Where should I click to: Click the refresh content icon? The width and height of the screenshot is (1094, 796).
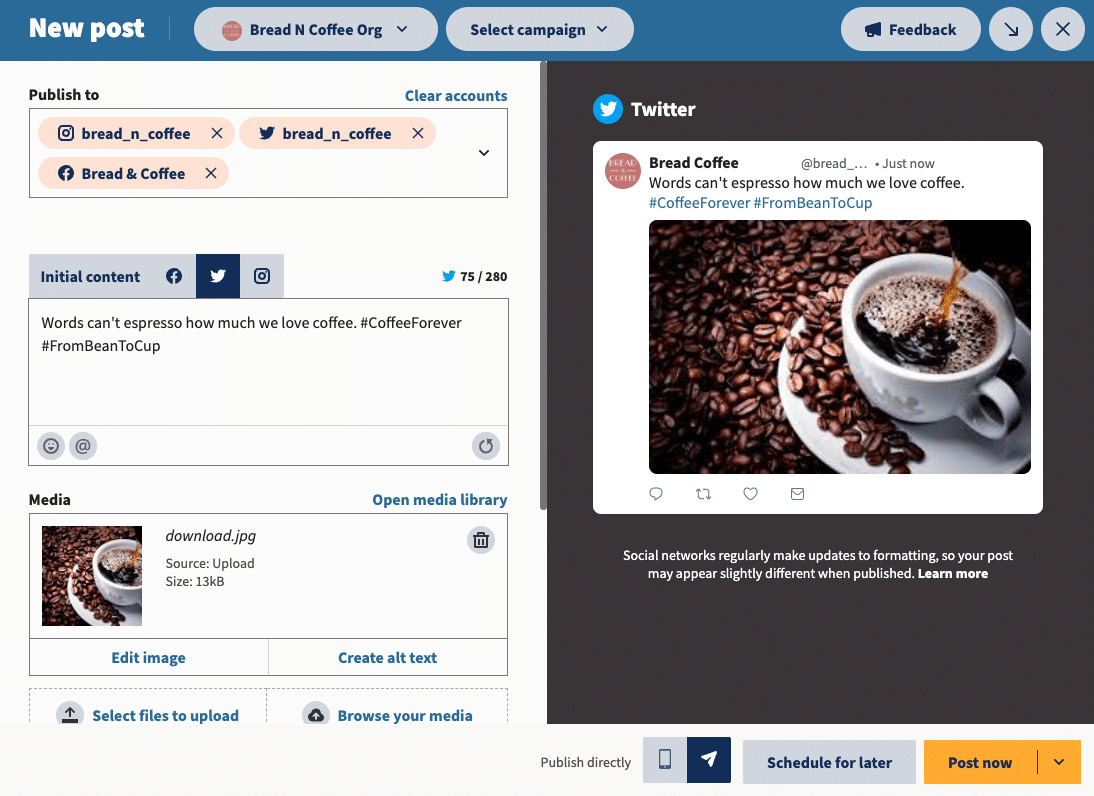(x=486, y=446)
